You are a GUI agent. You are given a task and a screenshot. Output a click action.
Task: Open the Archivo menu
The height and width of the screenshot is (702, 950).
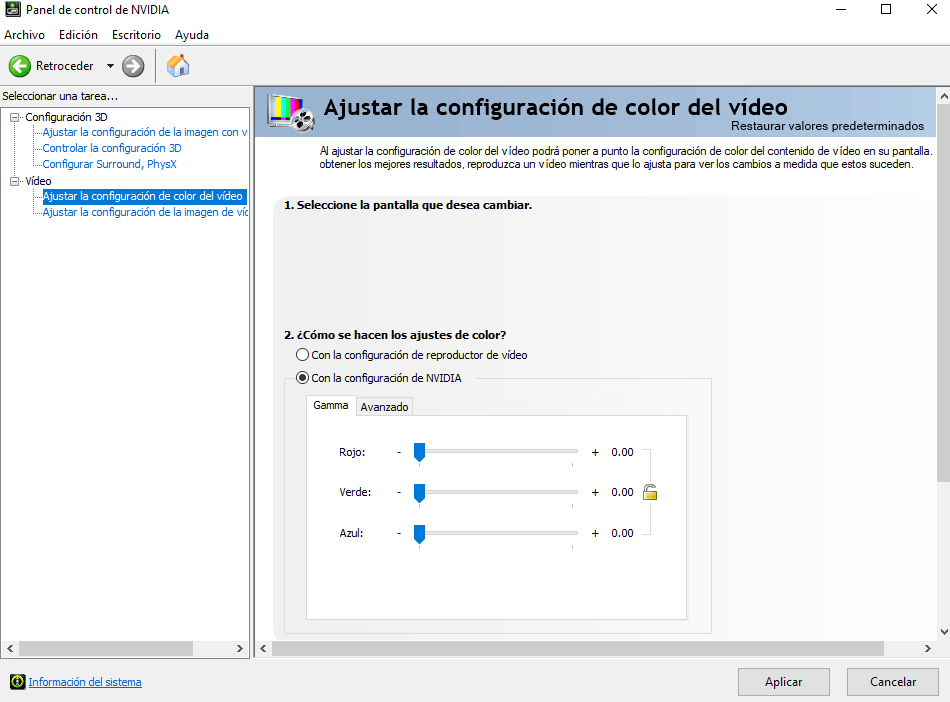coord(24,35)
